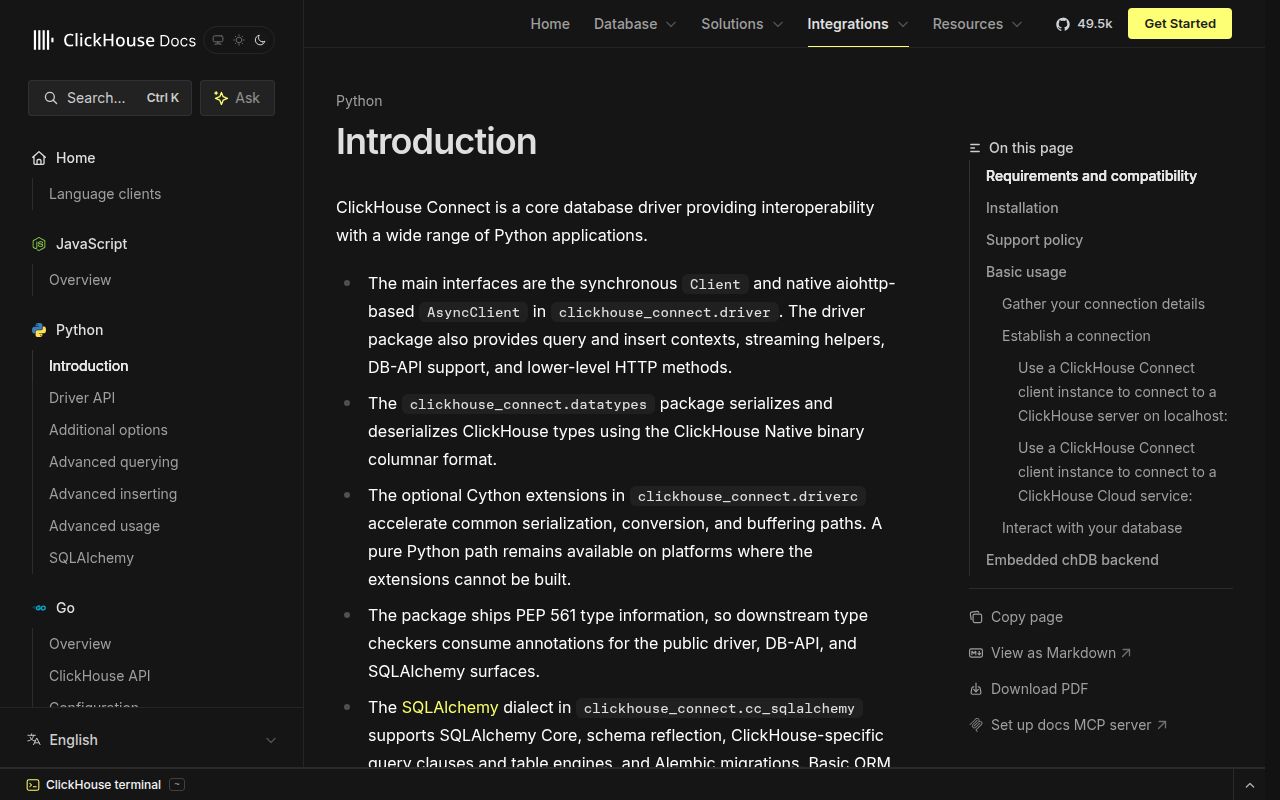Screen dimensions: 1280x800
Task: Open the Resources navigation menu
Action: (978, 24)
